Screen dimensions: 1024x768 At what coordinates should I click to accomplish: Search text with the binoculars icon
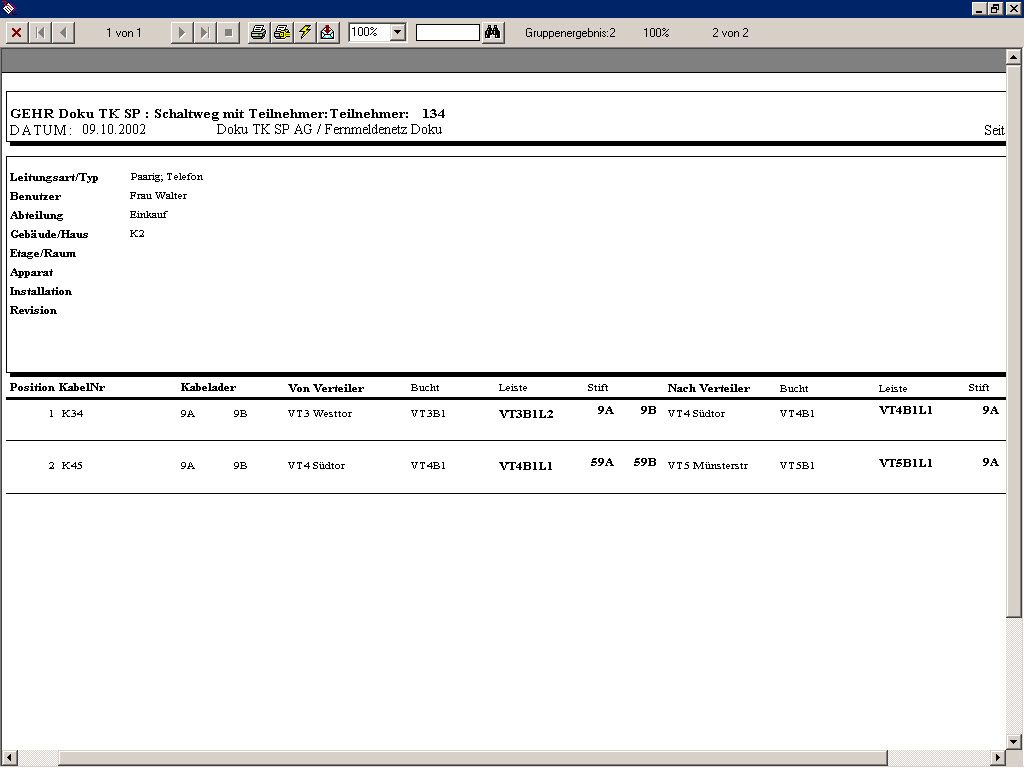[493, 33]
